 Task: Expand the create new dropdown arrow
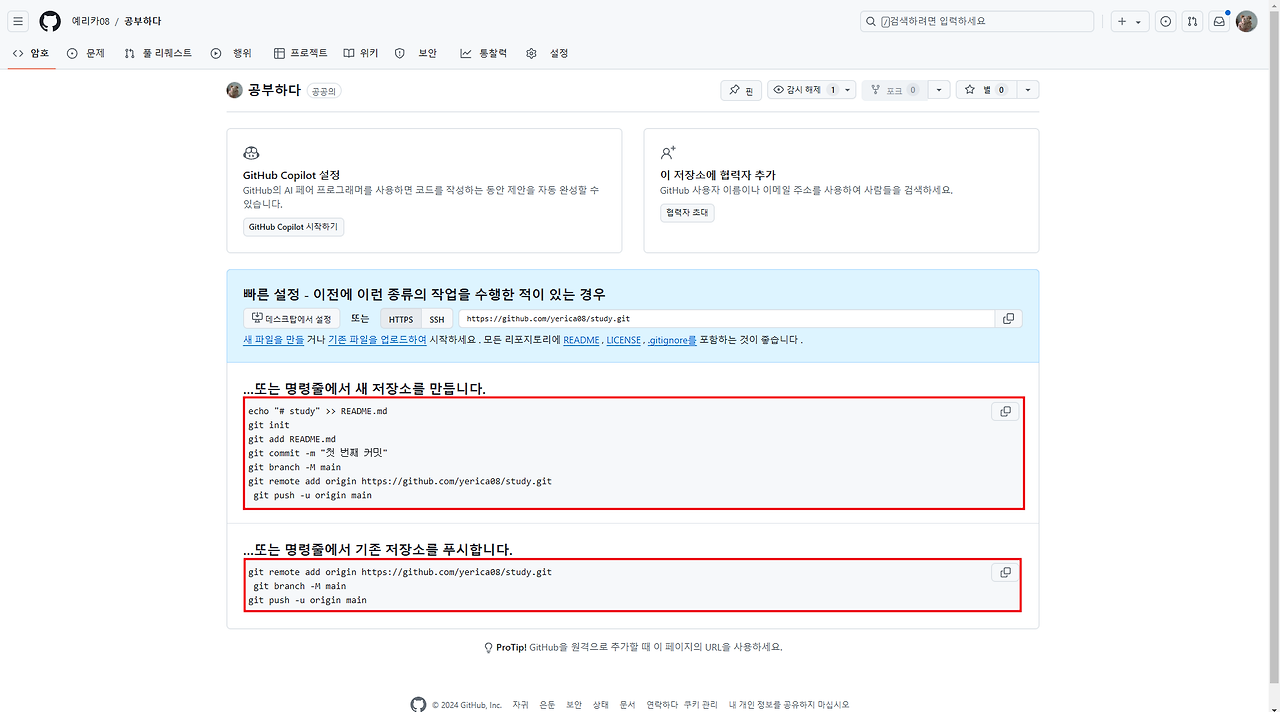pos(1138,21)
